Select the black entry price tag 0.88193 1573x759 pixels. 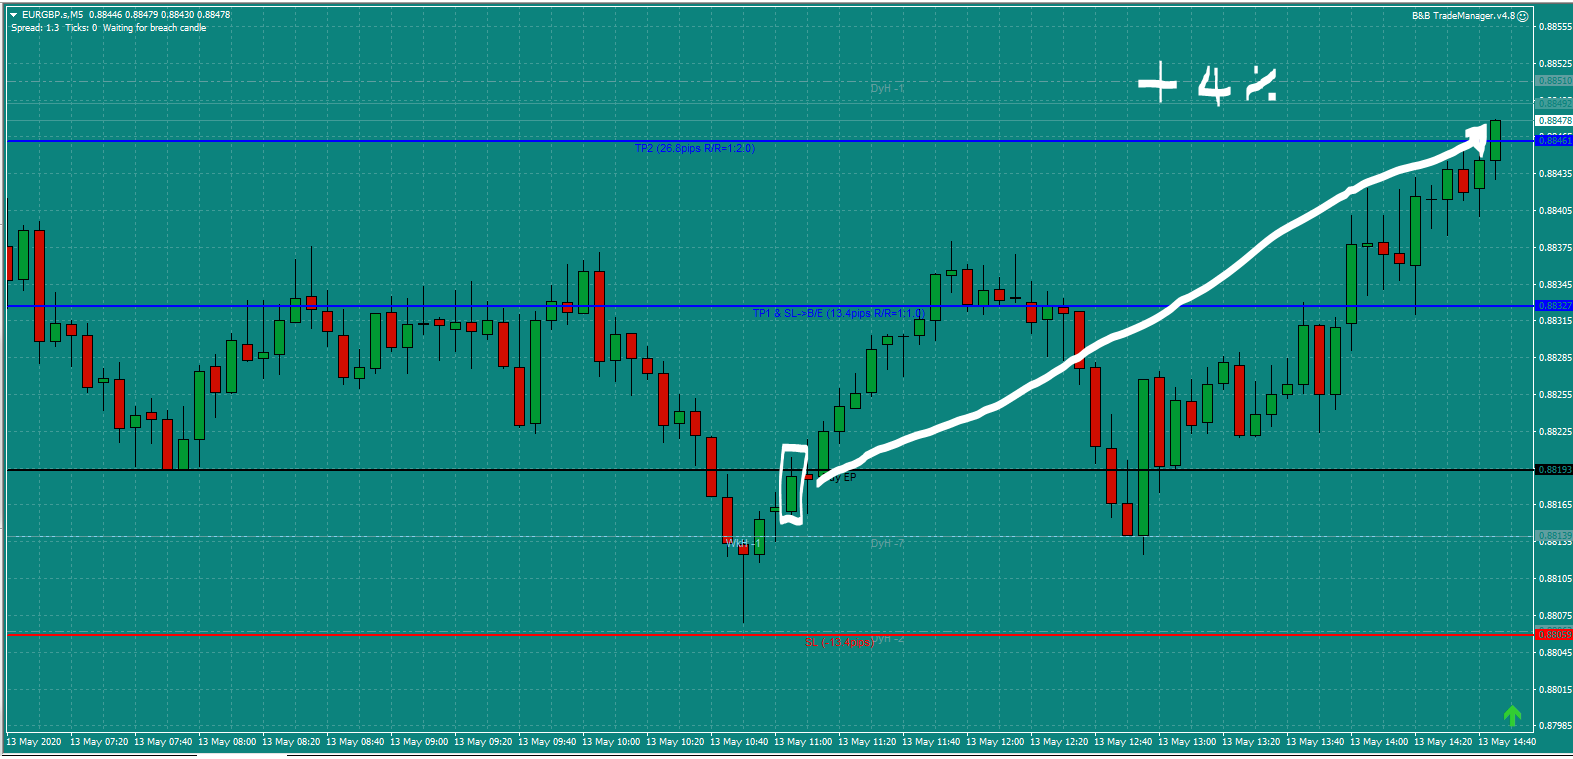[1554, 470]
